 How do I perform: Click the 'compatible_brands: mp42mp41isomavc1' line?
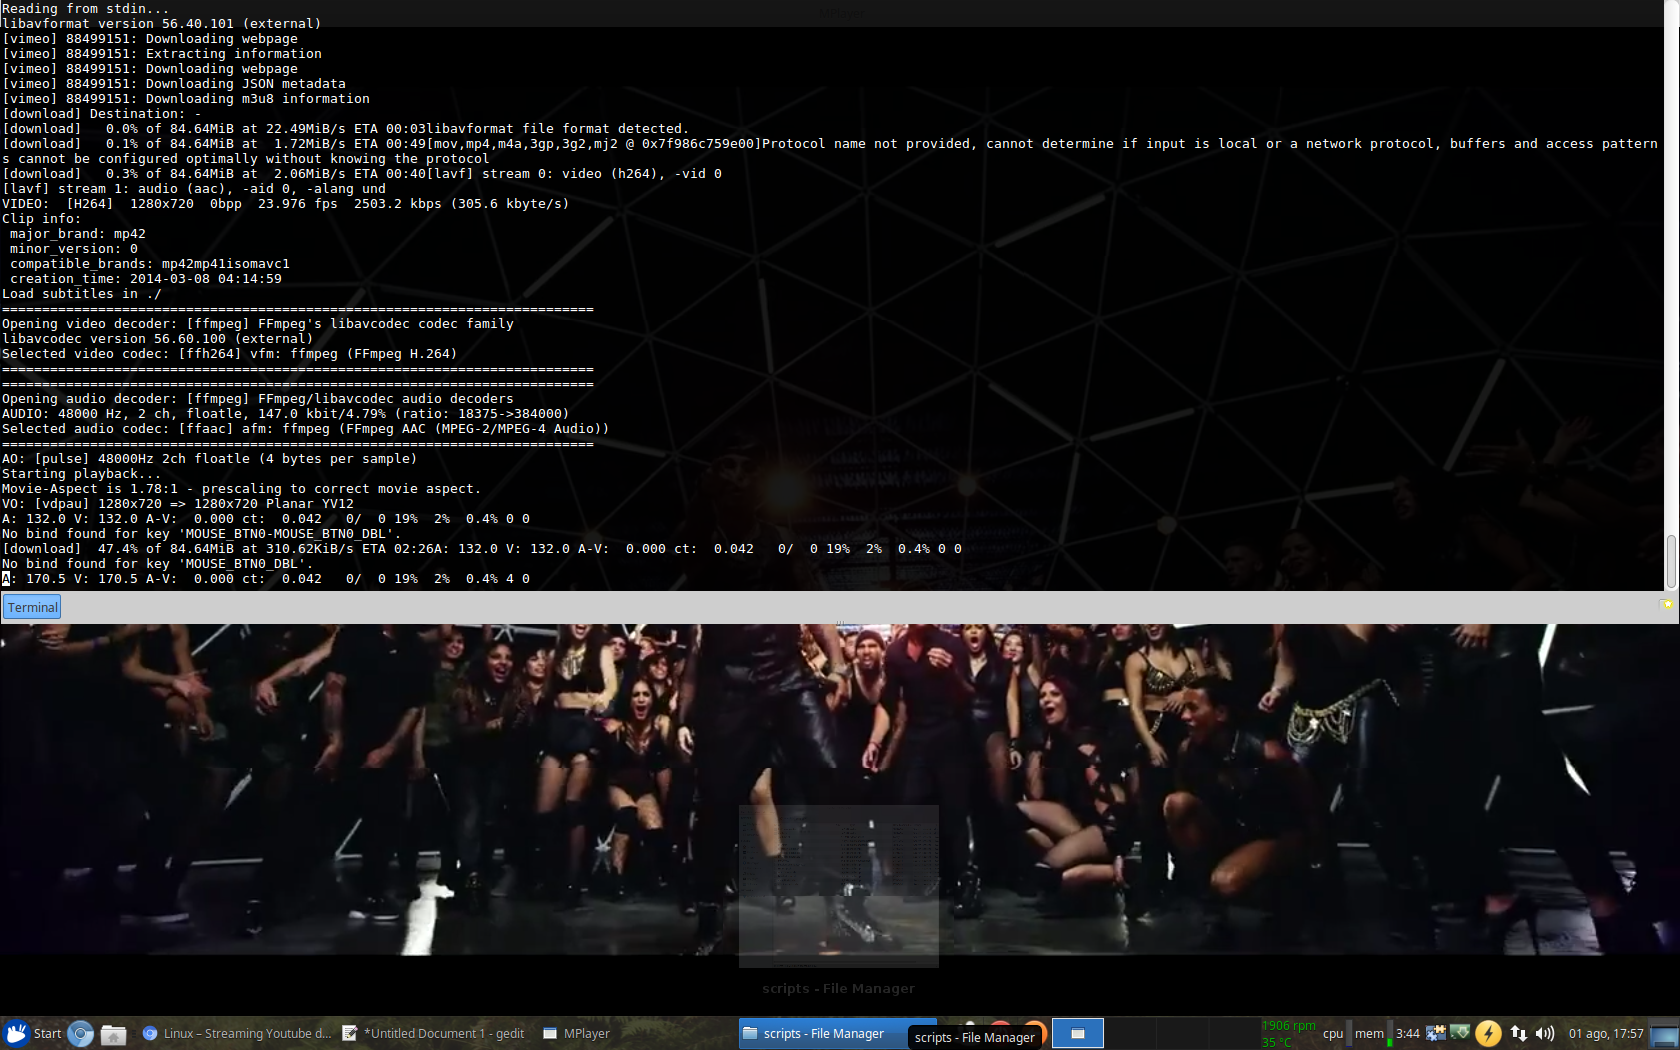point(150,264)
